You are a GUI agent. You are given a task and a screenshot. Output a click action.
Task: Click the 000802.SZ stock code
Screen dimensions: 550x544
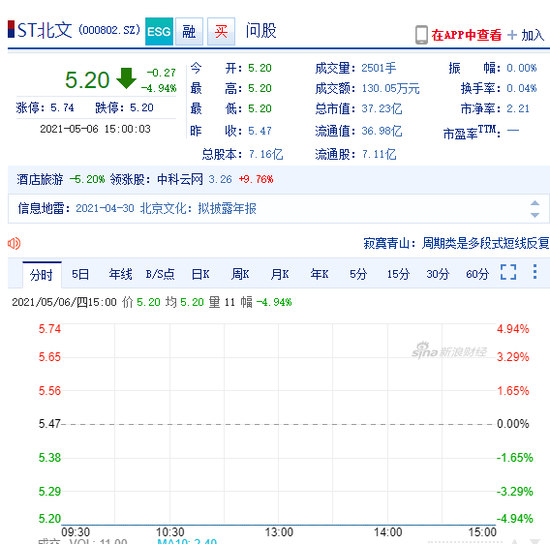click(109, 30)
